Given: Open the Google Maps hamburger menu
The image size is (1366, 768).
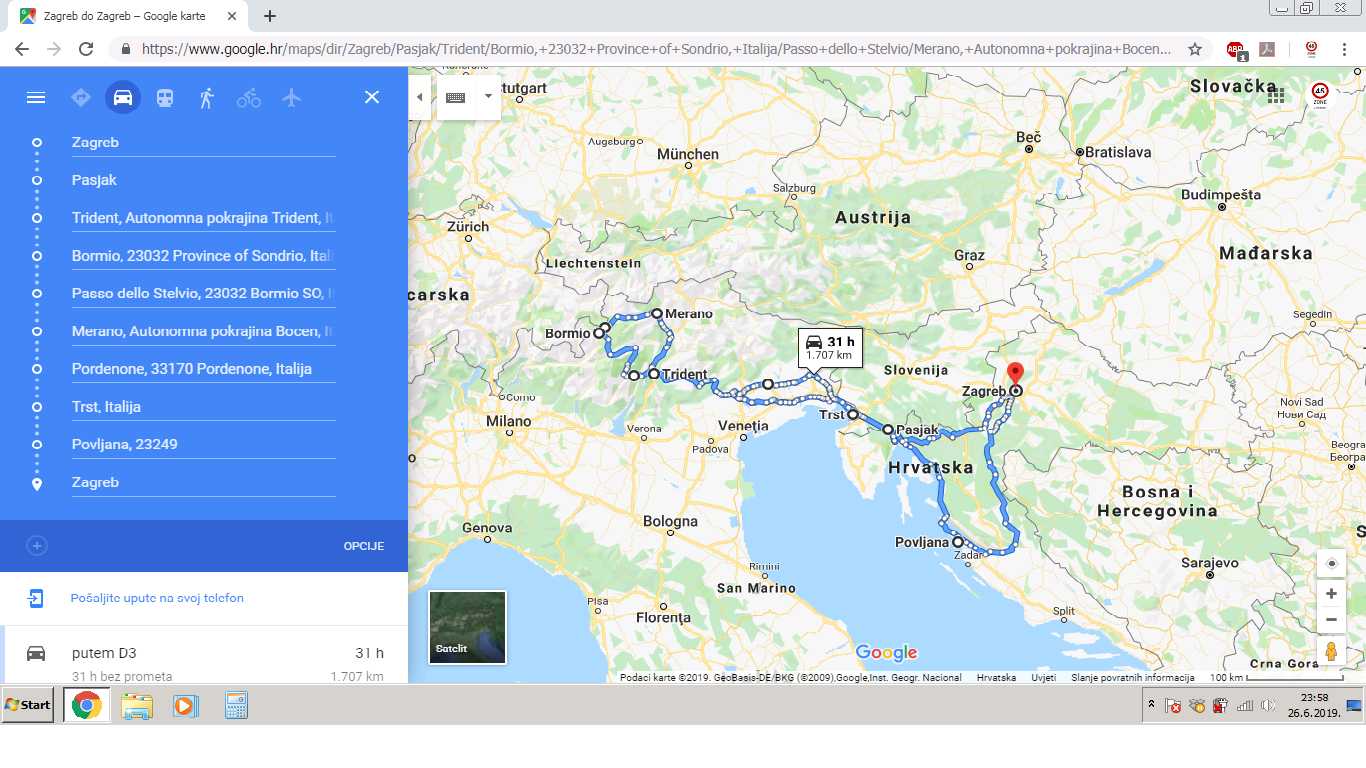Looking at the screenshot, I should pos(36,97).
